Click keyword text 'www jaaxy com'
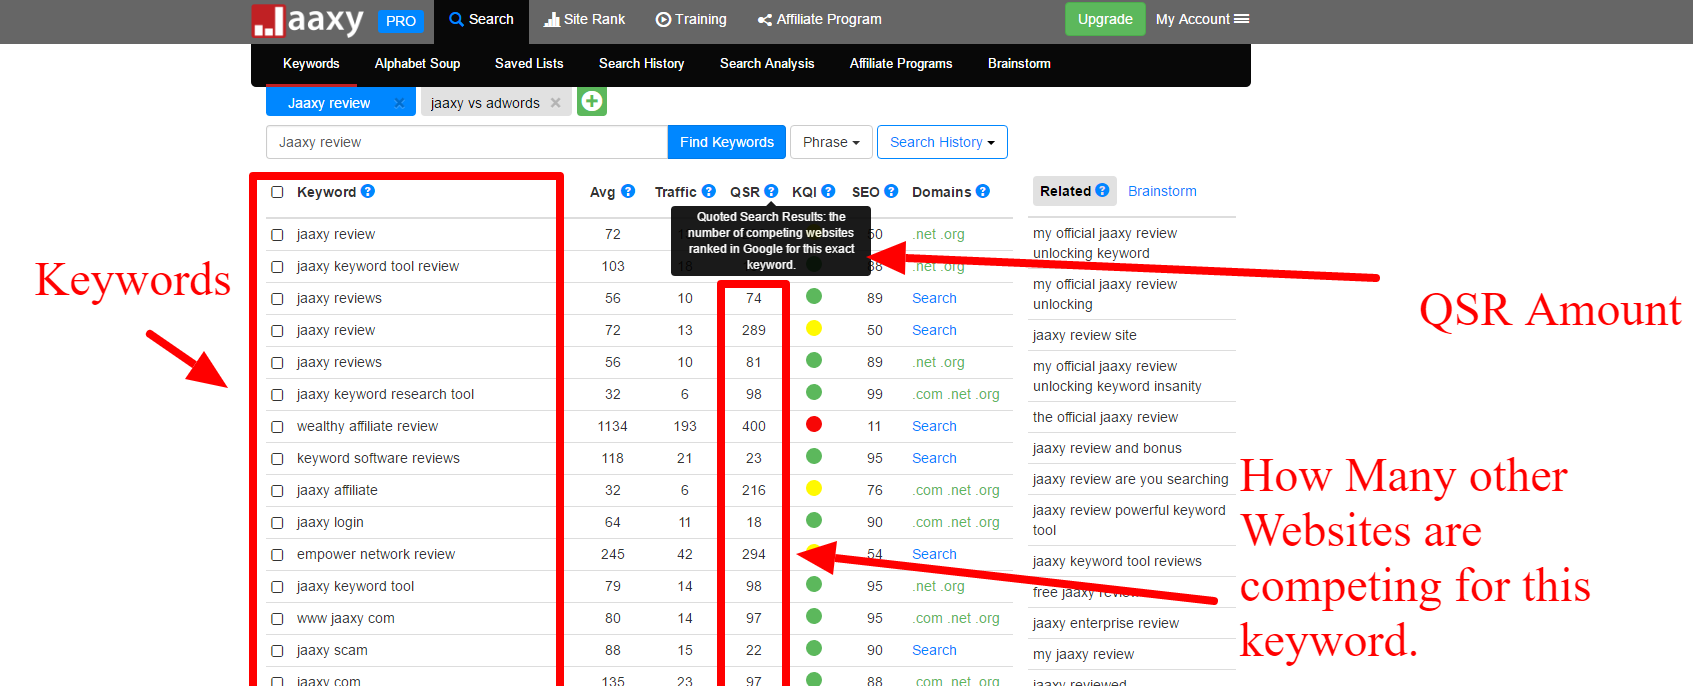 345,618
